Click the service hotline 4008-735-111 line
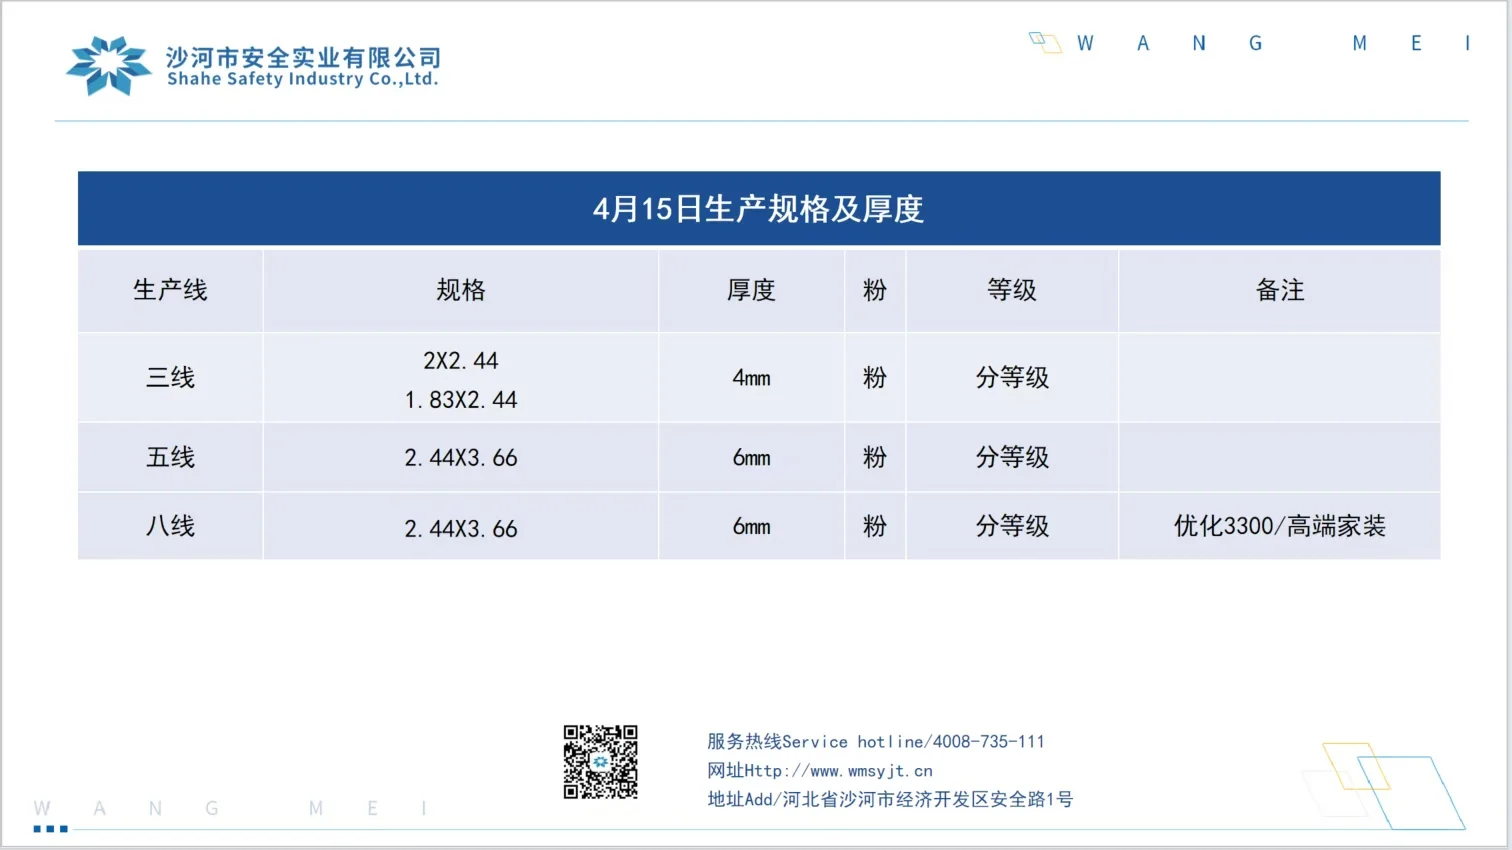The width and height of the screenshot is (1512, 850). tap(876, 741)
